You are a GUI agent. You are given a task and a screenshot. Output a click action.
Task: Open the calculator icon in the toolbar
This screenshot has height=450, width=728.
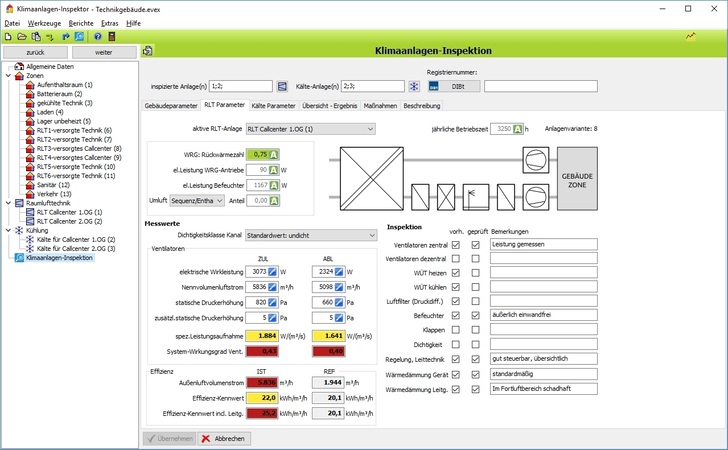pyautogui.click(x=112, y=36)
